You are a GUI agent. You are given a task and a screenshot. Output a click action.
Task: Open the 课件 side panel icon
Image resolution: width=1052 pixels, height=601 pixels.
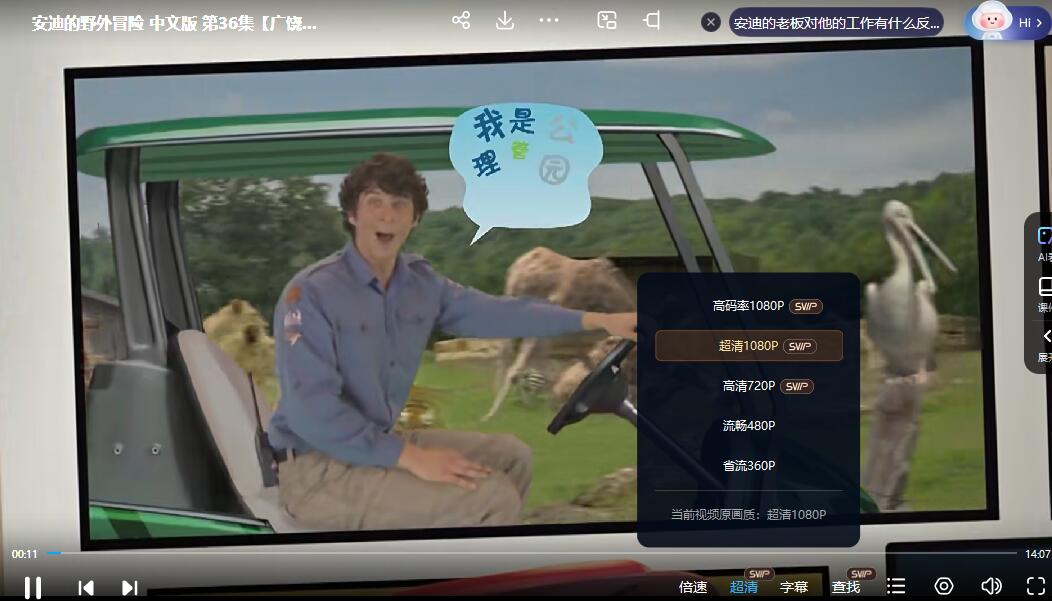tap(1045, 294)
